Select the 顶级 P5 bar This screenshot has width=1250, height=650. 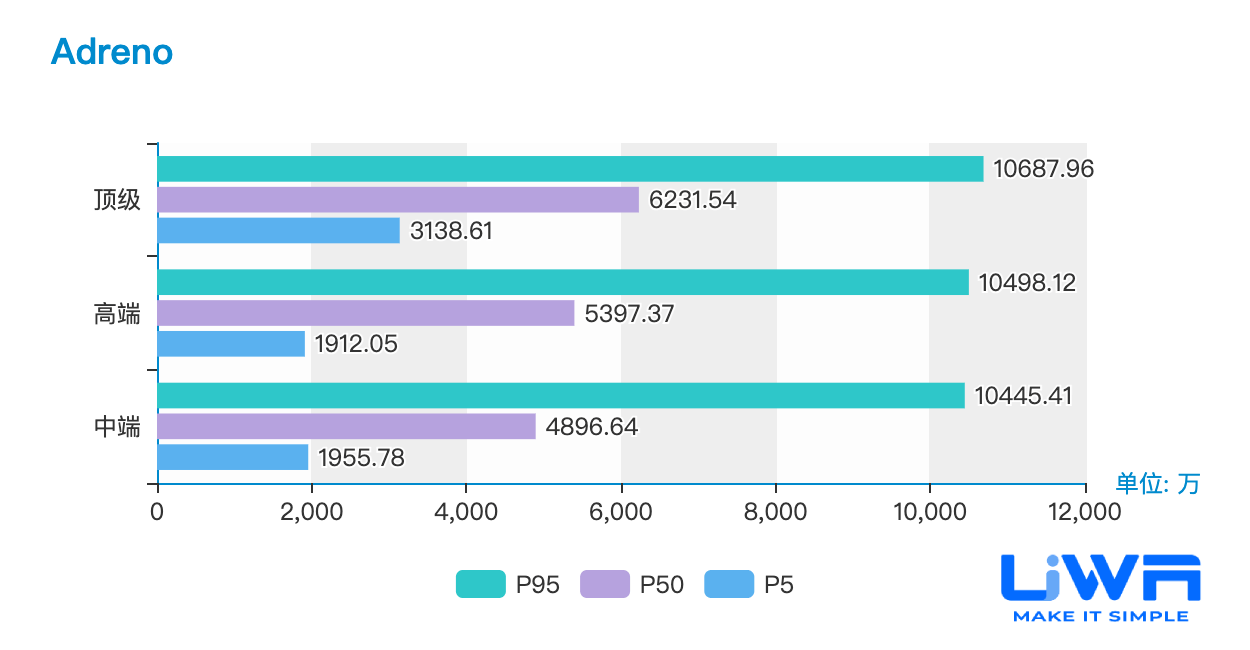point(279,231)
